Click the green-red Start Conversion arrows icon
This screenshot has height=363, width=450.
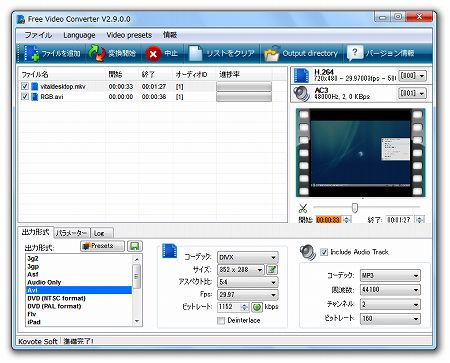tap(97, 53)
